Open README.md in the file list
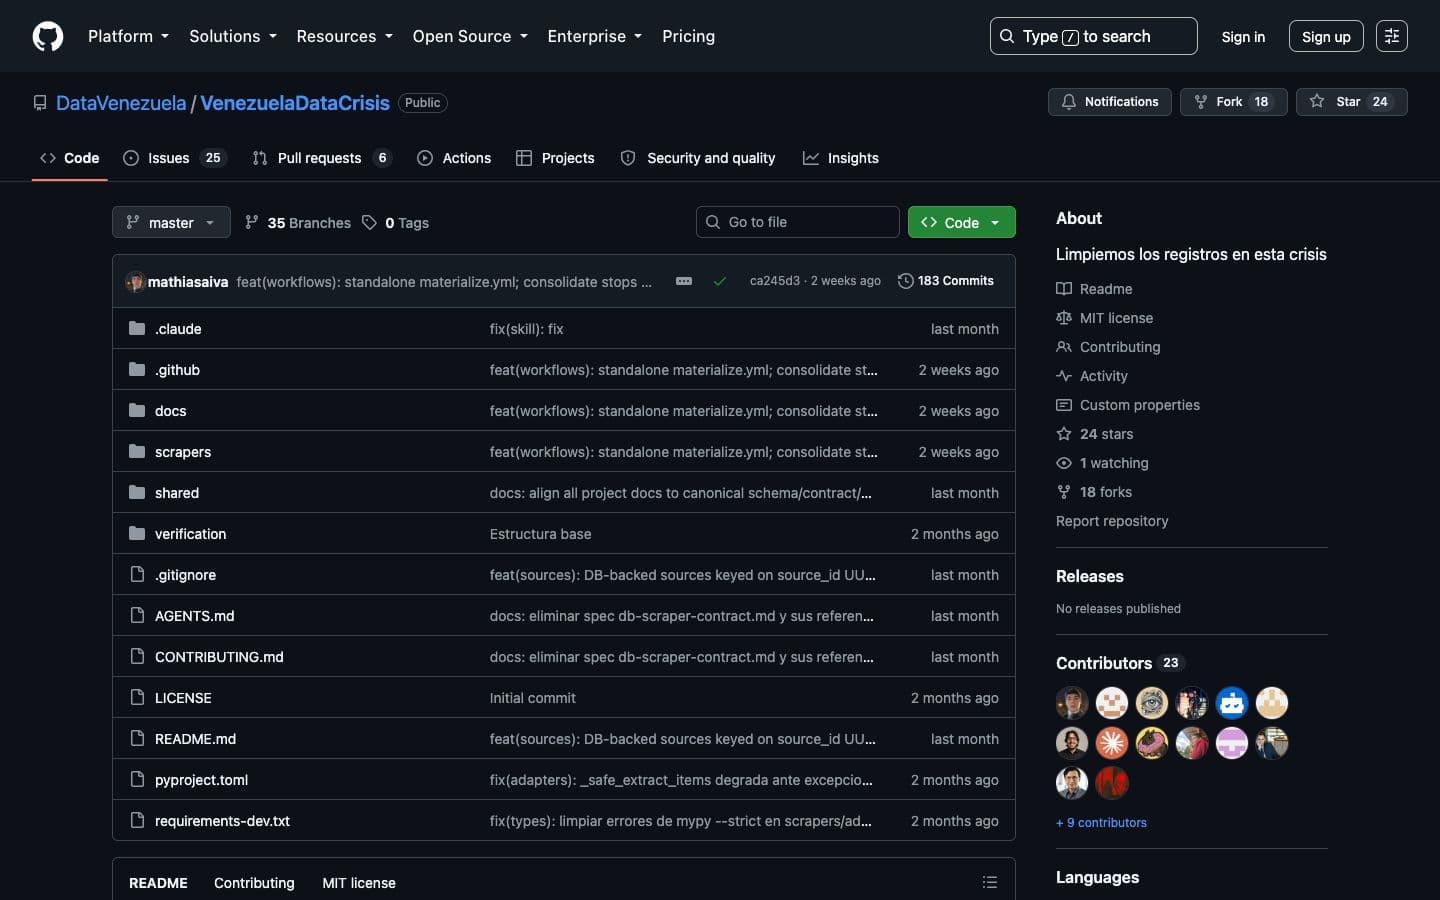Screen dimensions: 1440x900 point(195,739)
